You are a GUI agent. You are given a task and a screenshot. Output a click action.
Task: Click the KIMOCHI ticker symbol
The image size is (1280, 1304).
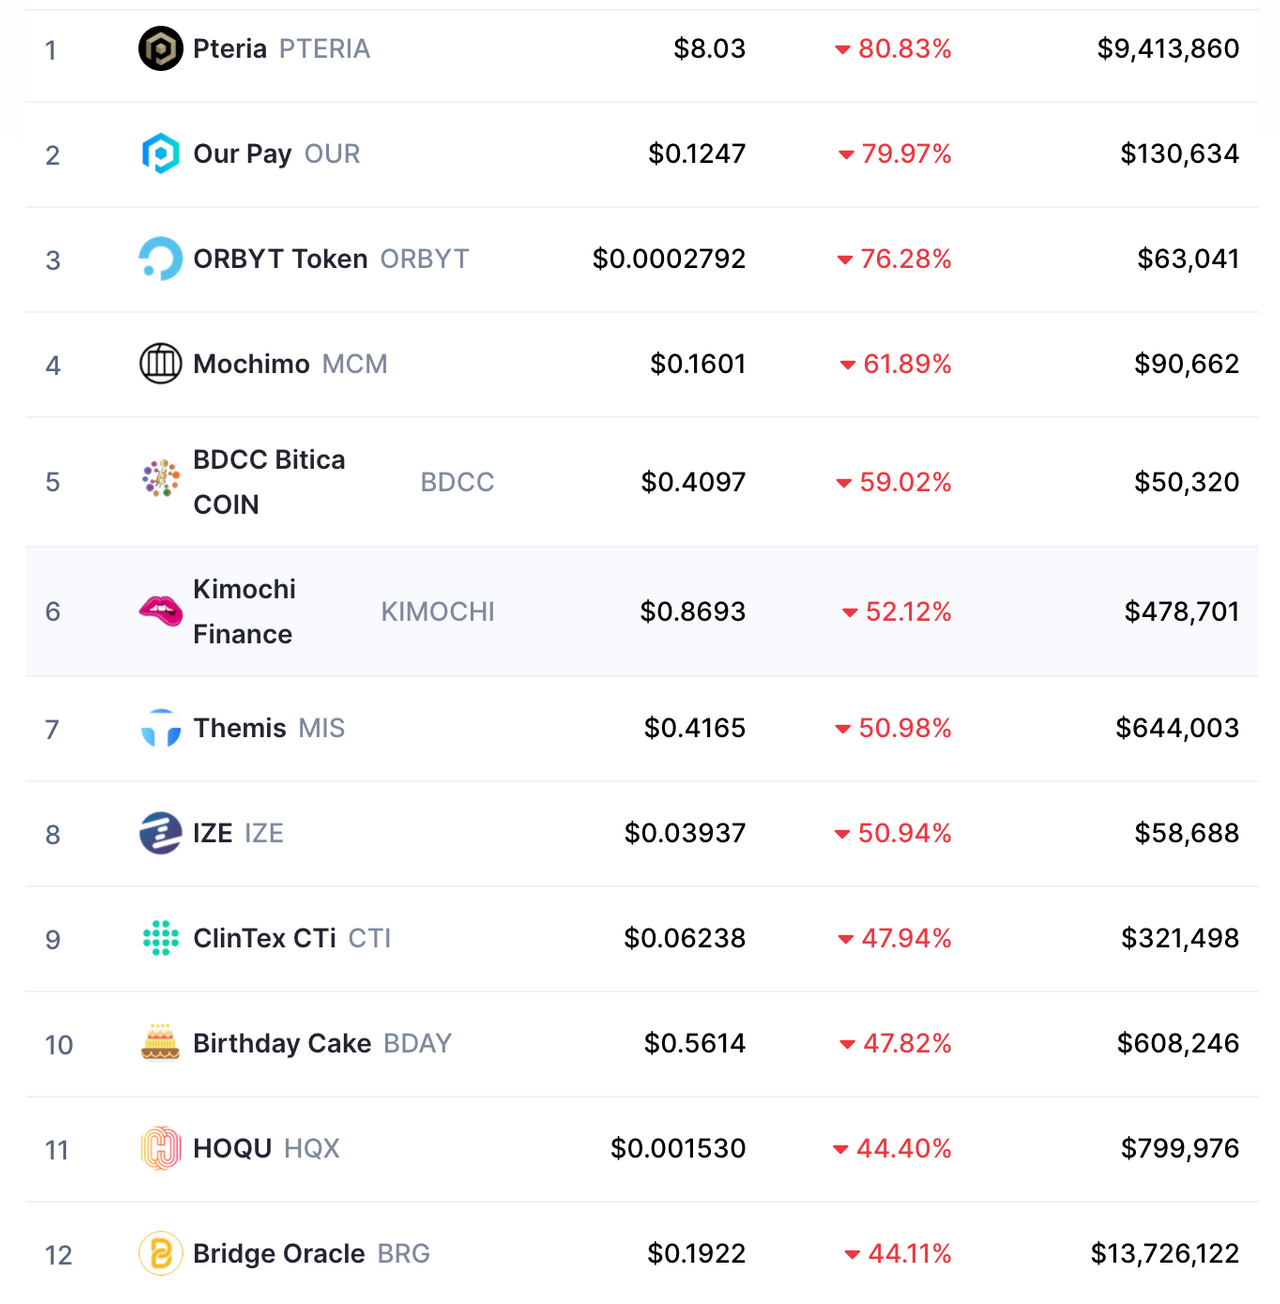tap(438, 612)
